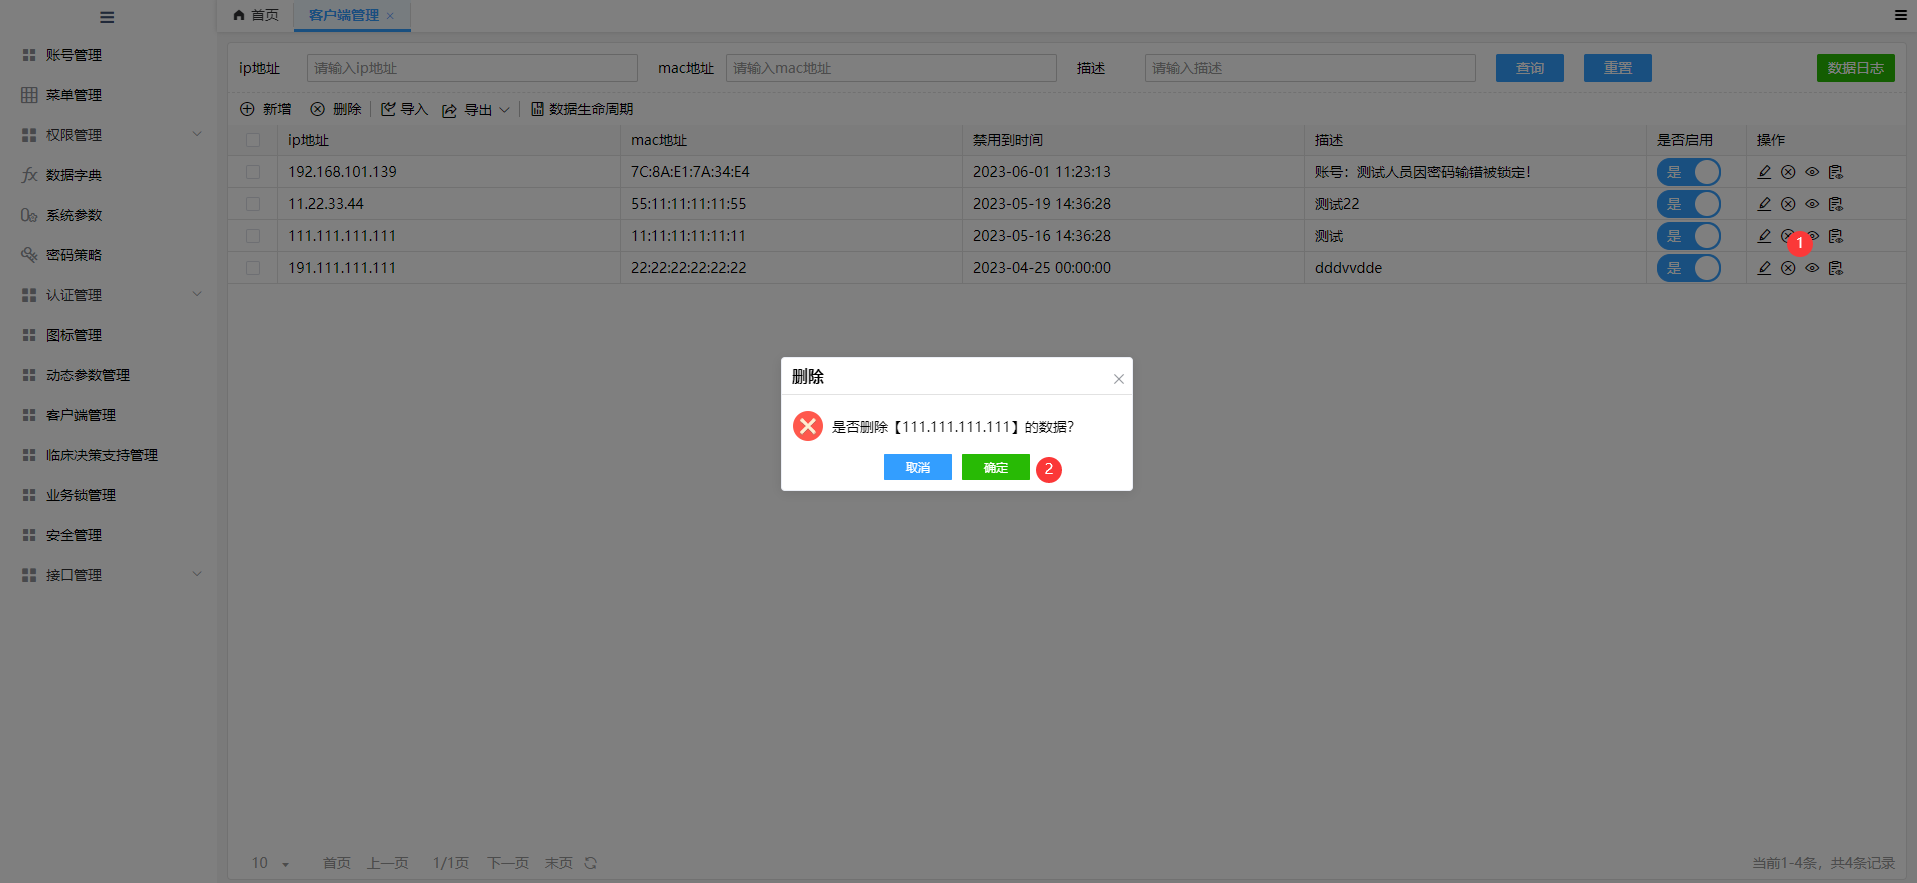This screenshot has width=1917, height=883.
Task: Go to 首页 in pagination
Action: (337, 863)
